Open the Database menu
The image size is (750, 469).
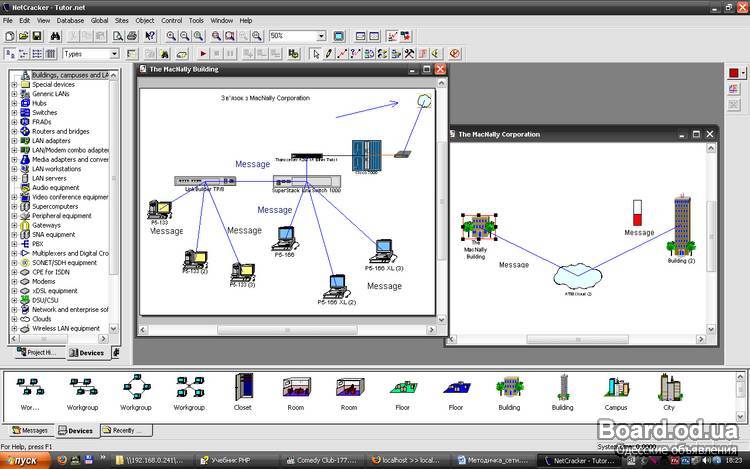click(70, 21)
